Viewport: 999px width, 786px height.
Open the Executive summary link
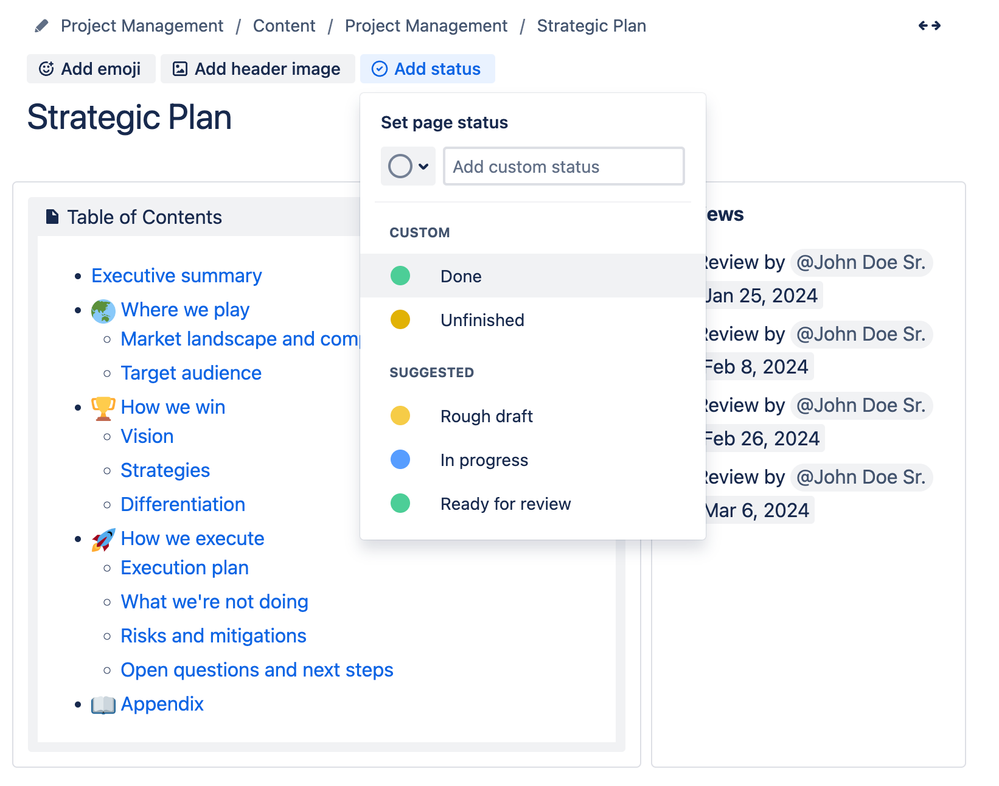[176, 276]
